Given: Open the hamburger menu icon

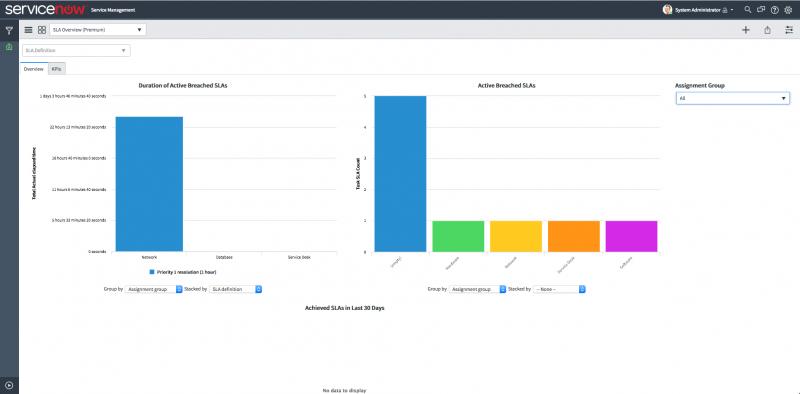Looking at the screenshot, I should [x=29, y=30].
